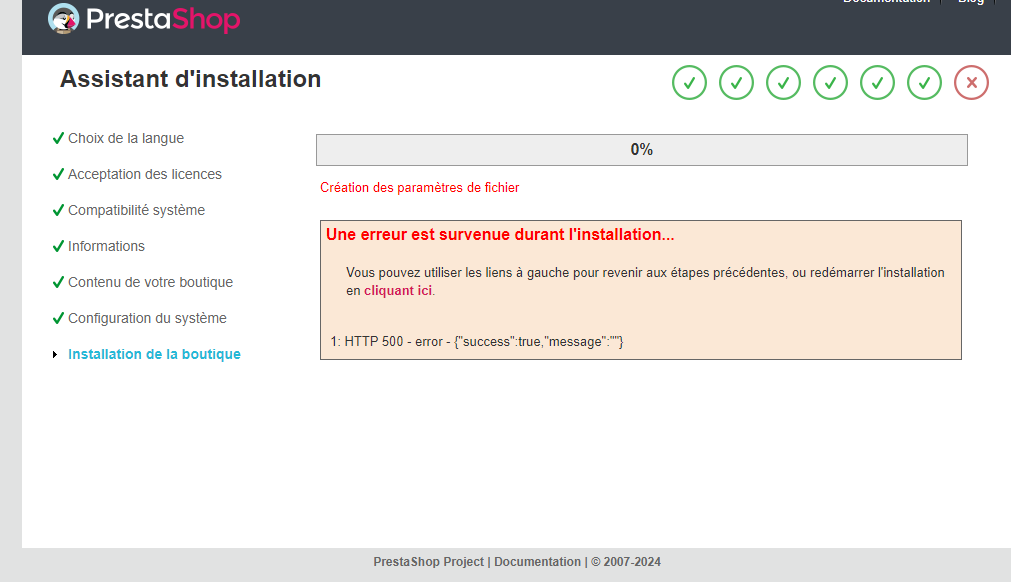Return to Acceptation des licences step

(x=144, y=174)
